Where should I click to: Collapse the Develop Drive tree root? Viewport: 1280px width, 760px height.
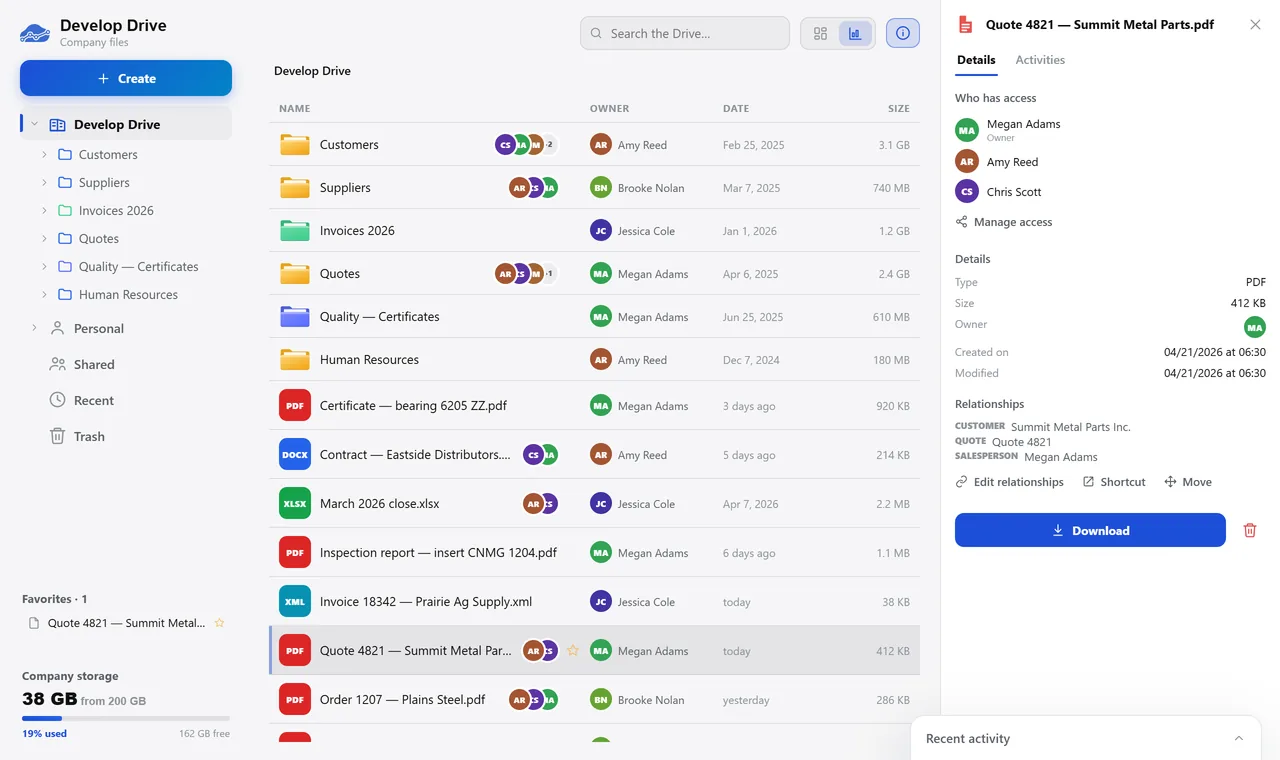coord(34,125)
